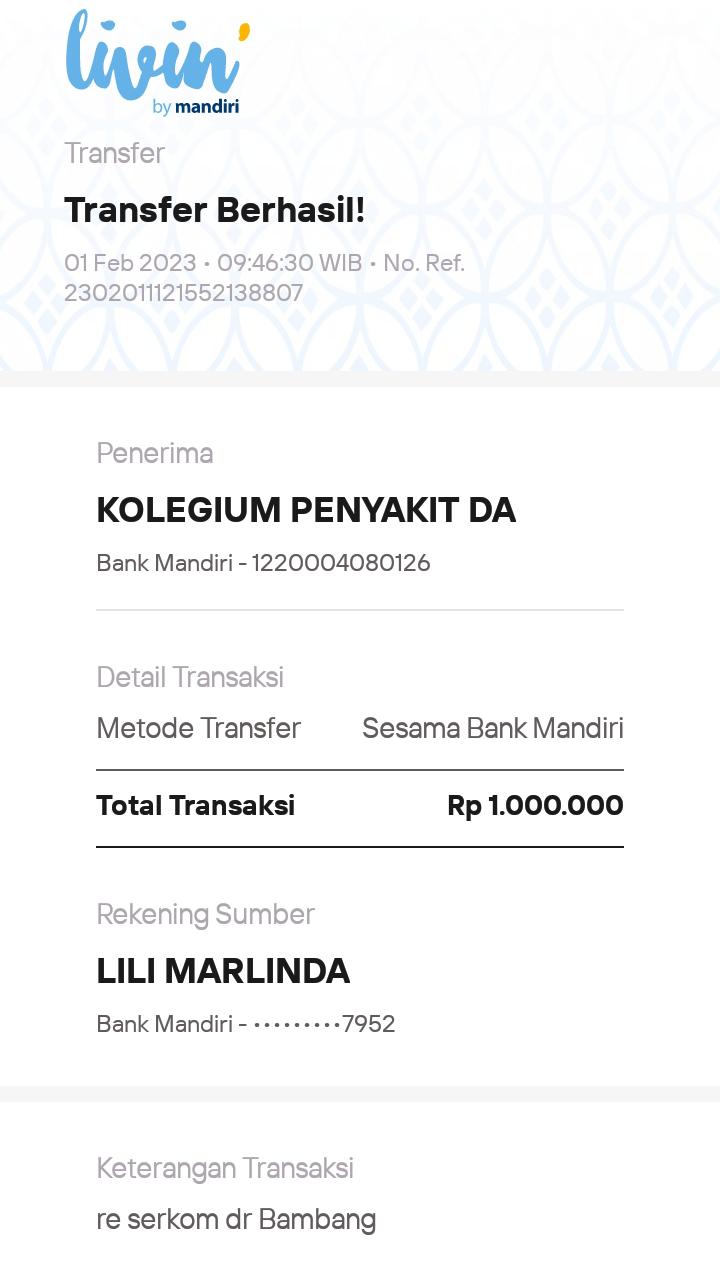
Task: Select the amount Rp 1.000.000
Action: point(535,805)
